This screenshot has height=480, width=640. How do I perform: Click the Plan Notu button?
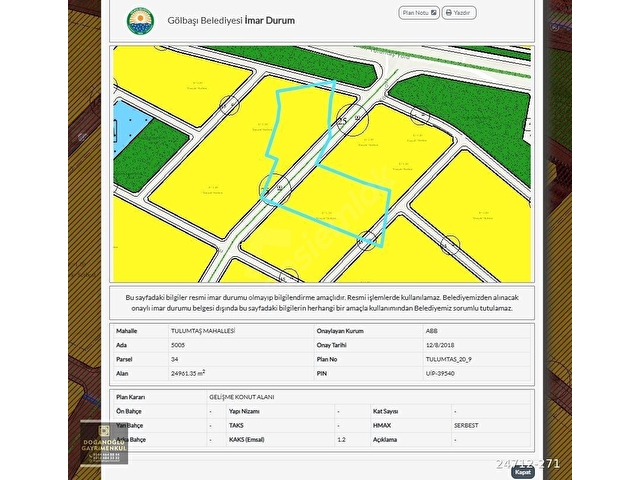pos(419,13)
